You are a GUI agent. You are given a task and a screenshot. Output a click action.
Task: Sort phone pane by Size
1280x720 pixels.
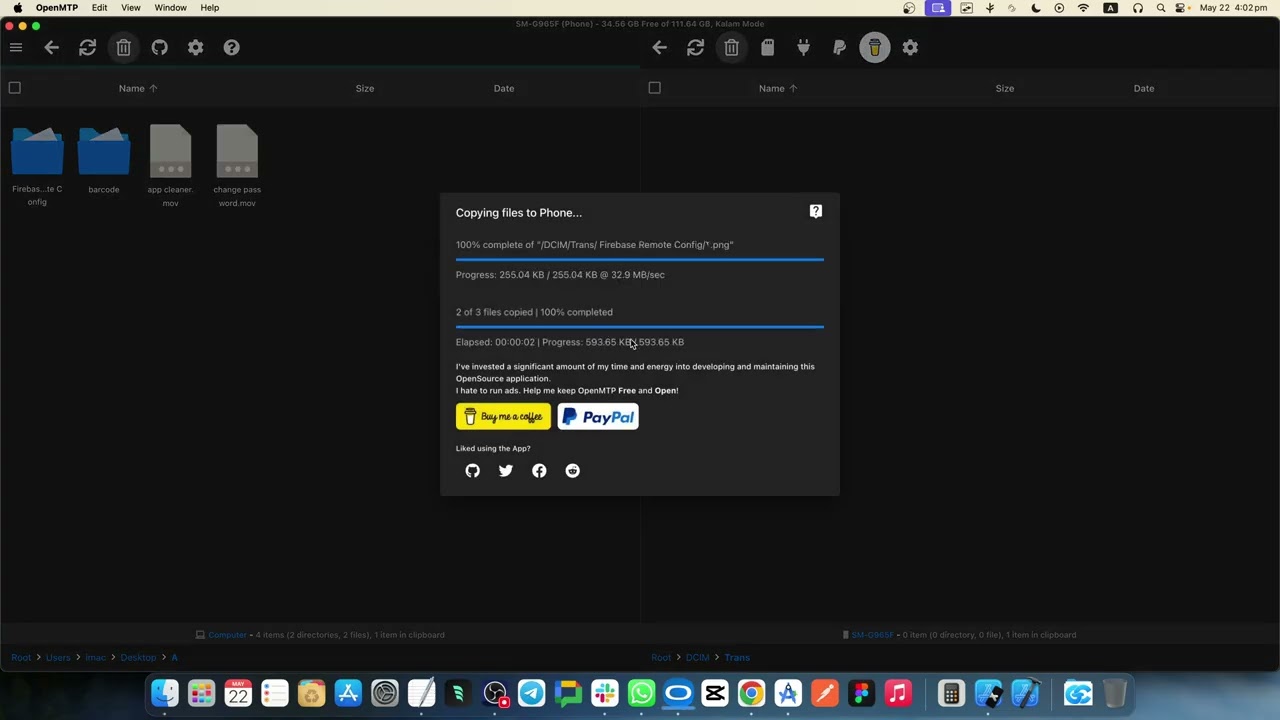(x=1005, y=88)
